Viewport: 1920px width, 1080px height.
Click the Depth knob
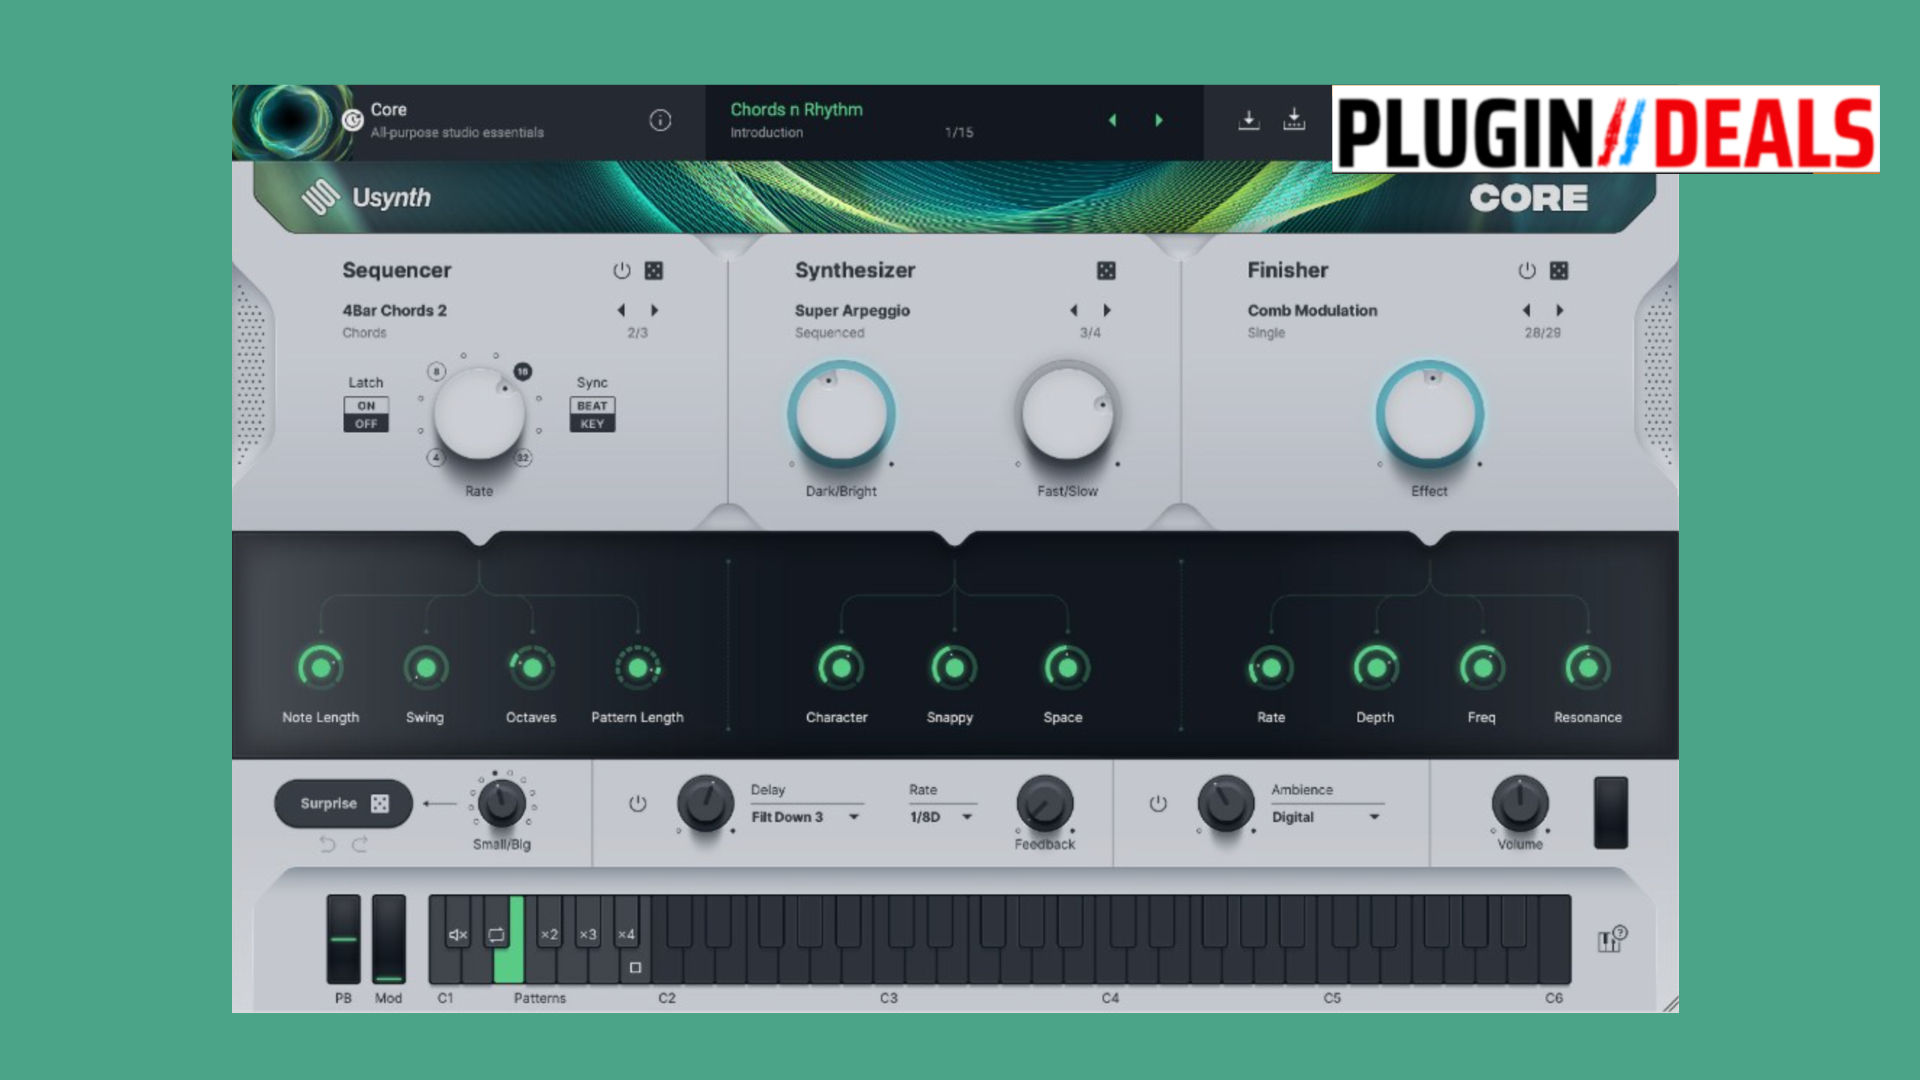pyautogui.click(x=1377, y=668)
